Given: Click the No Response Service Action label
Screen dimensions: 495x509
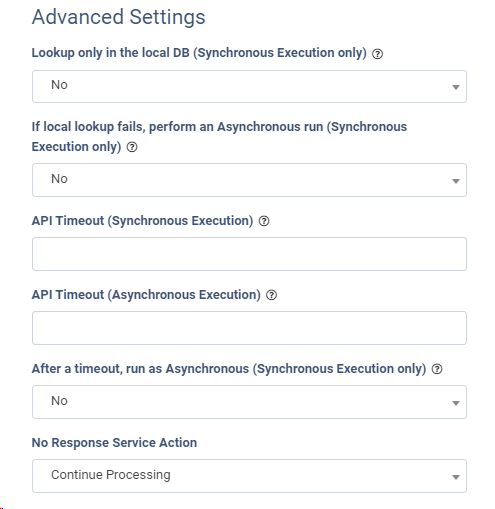Looking at the screenshot, I should pos(114,443).
